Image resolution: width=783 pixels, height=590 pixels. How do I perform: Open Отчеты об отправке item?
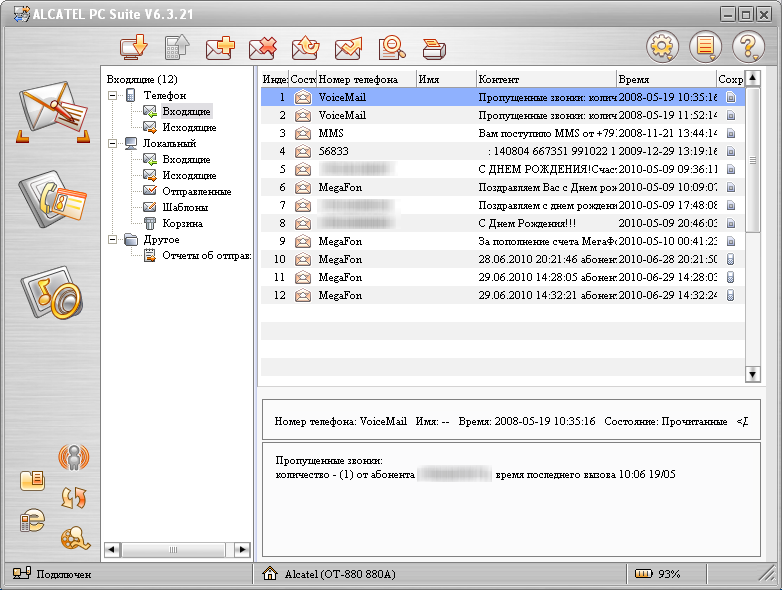[206, 255]
